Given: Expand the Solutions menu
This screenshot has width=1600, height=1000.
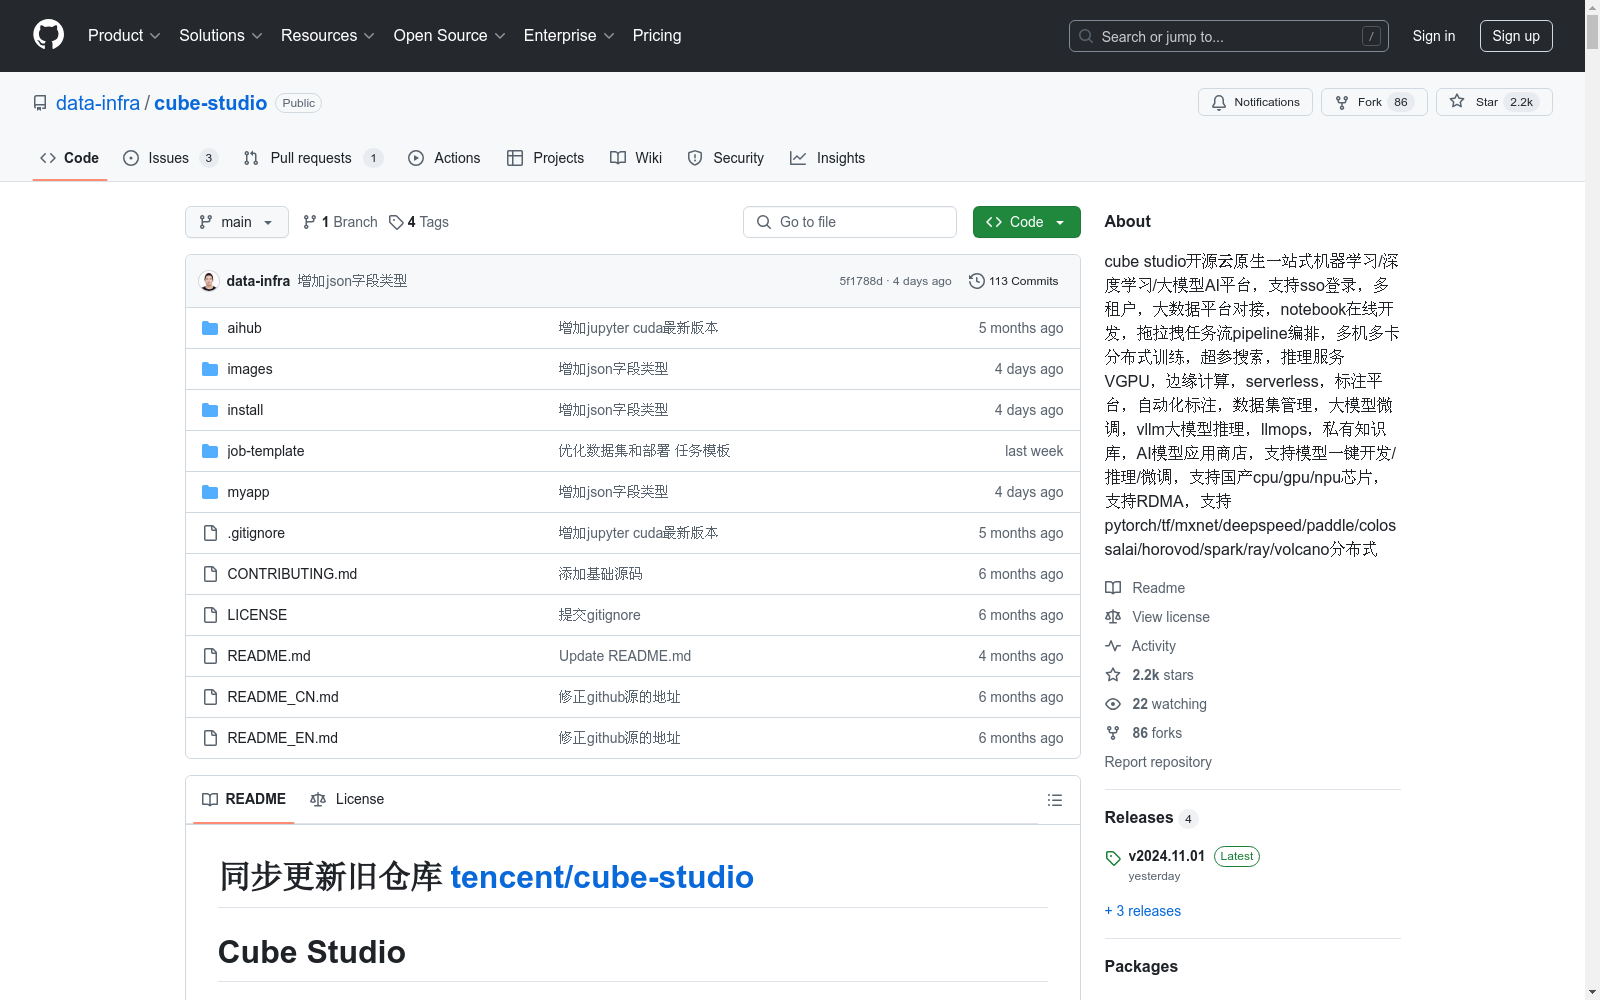Looking at the screenshot, I should pyautogui.click(x=221, y=35).
